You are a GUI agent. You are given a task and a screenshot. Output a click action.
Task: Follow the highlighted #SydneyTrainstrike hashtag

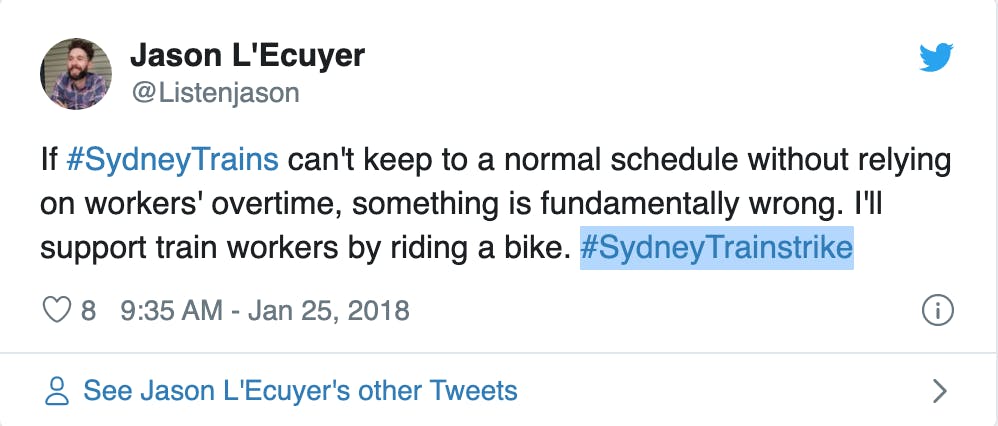(716, 248)
